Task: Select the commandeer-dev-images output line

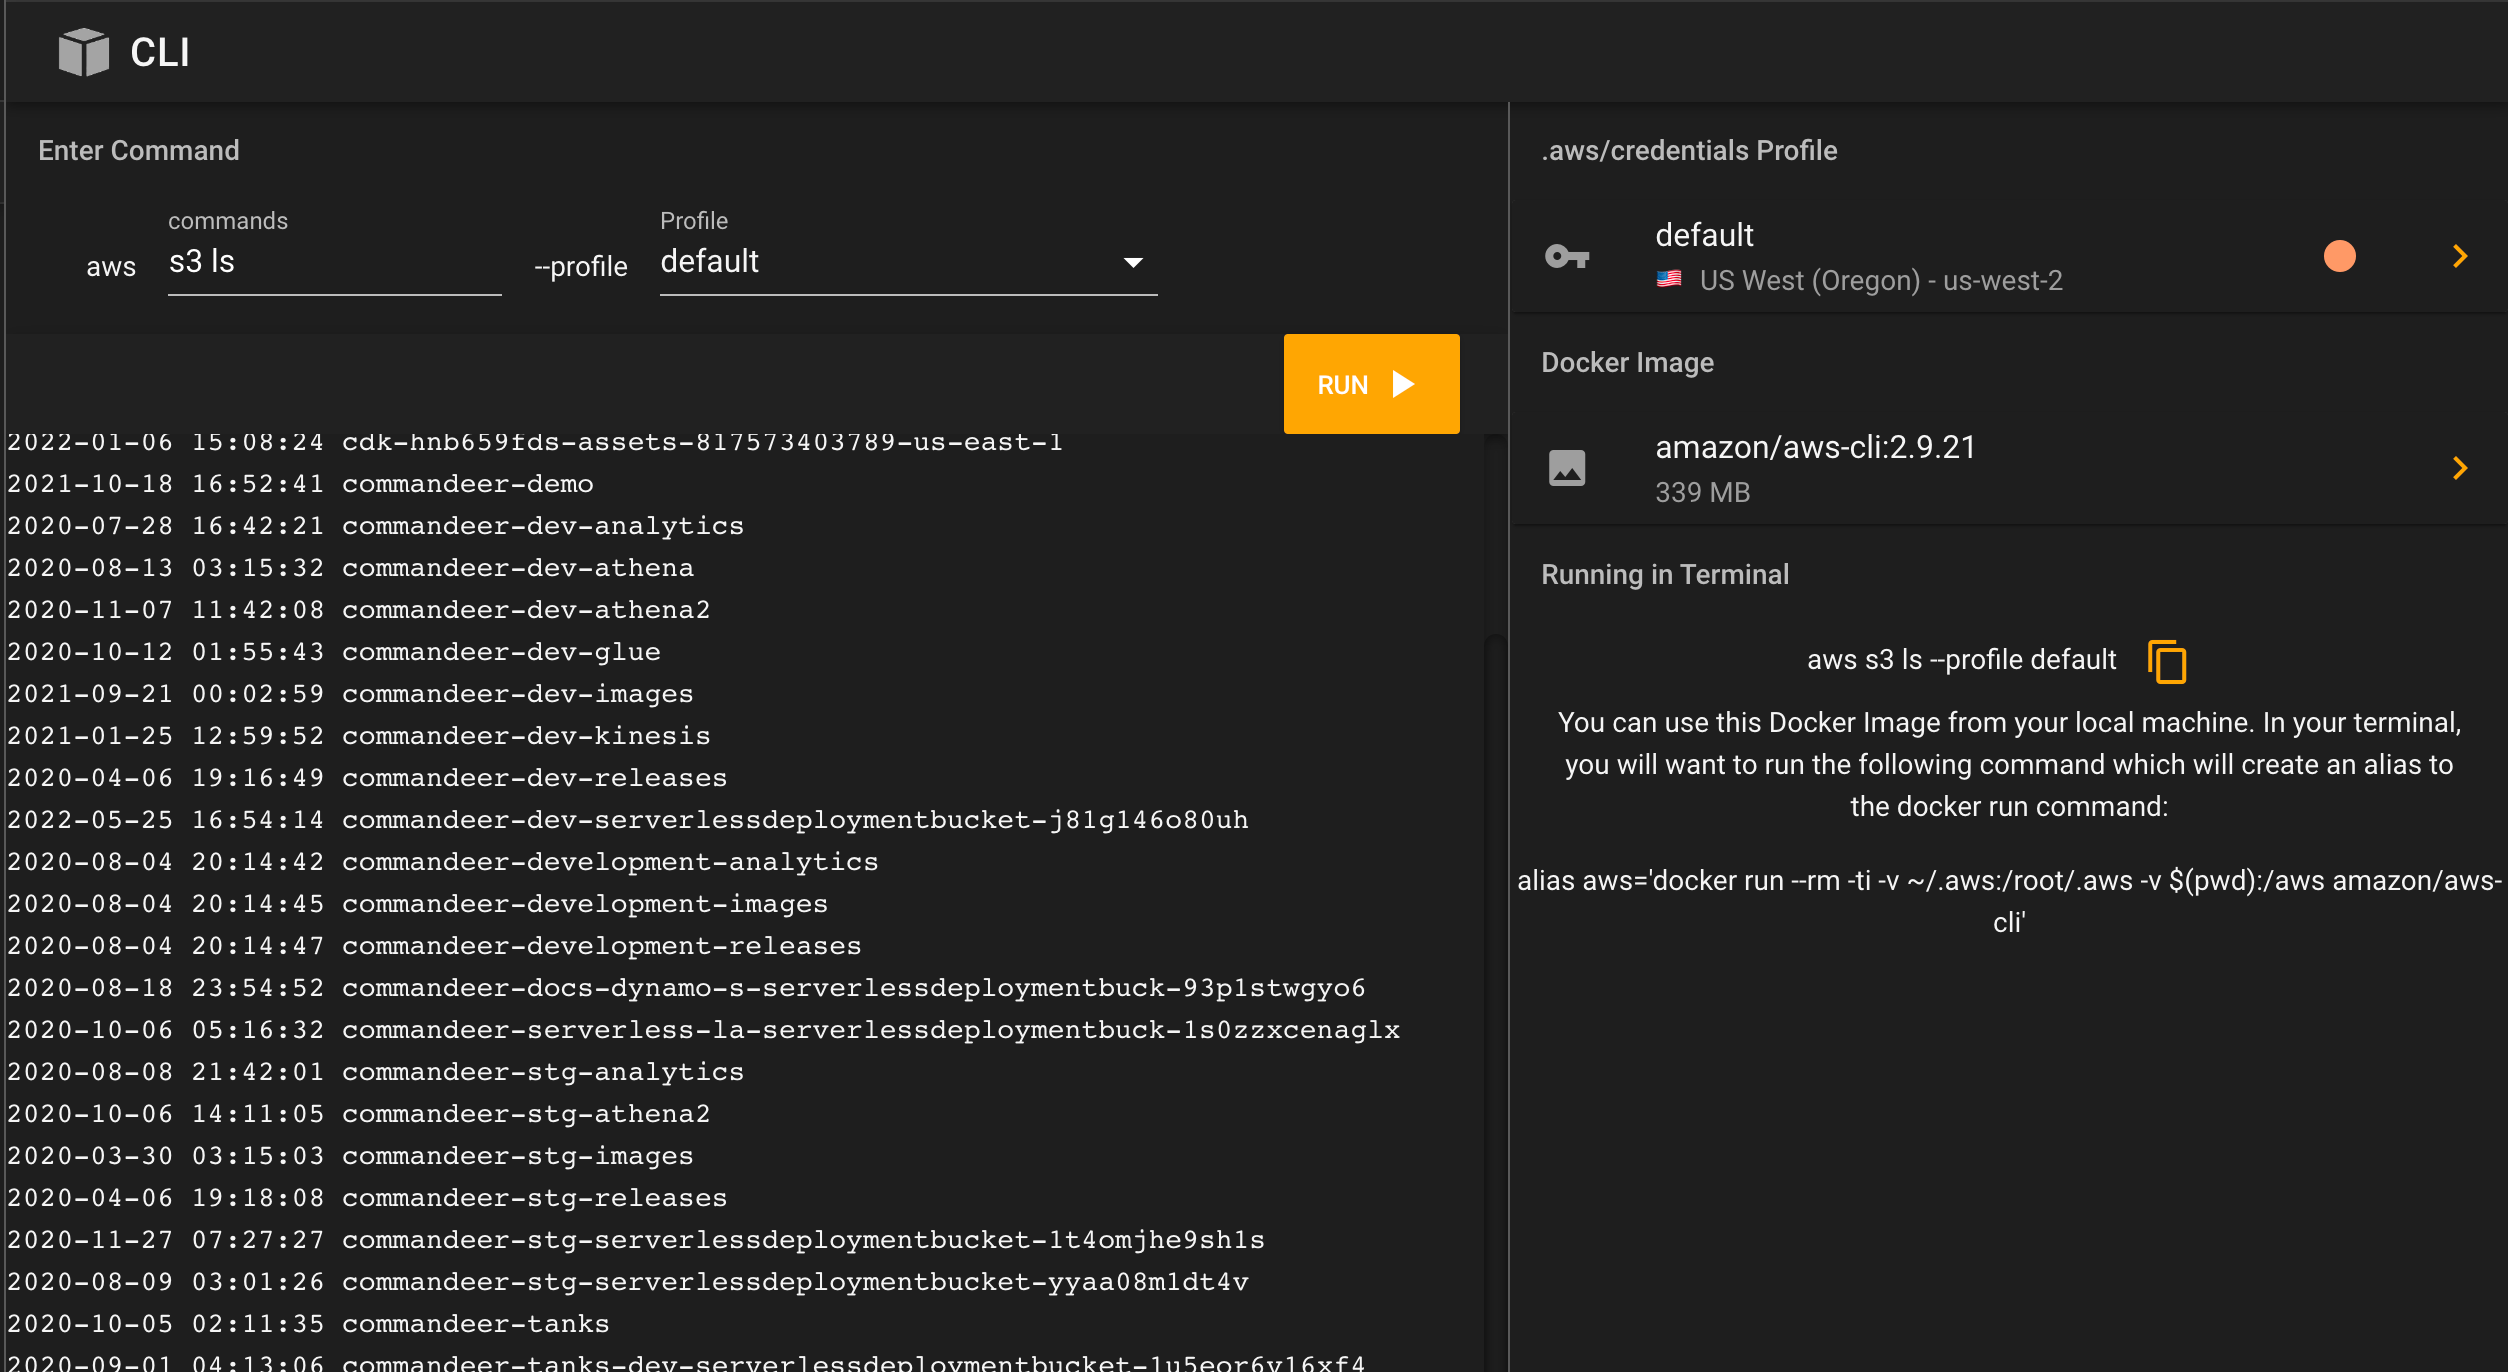Action: point(351,694)
